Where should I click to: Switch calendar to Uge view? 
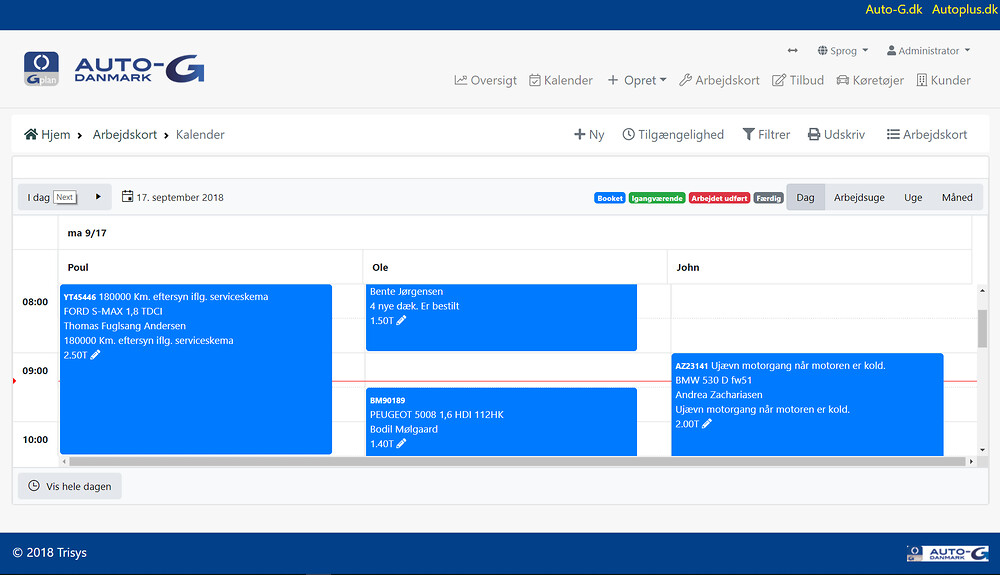[913, 198]
